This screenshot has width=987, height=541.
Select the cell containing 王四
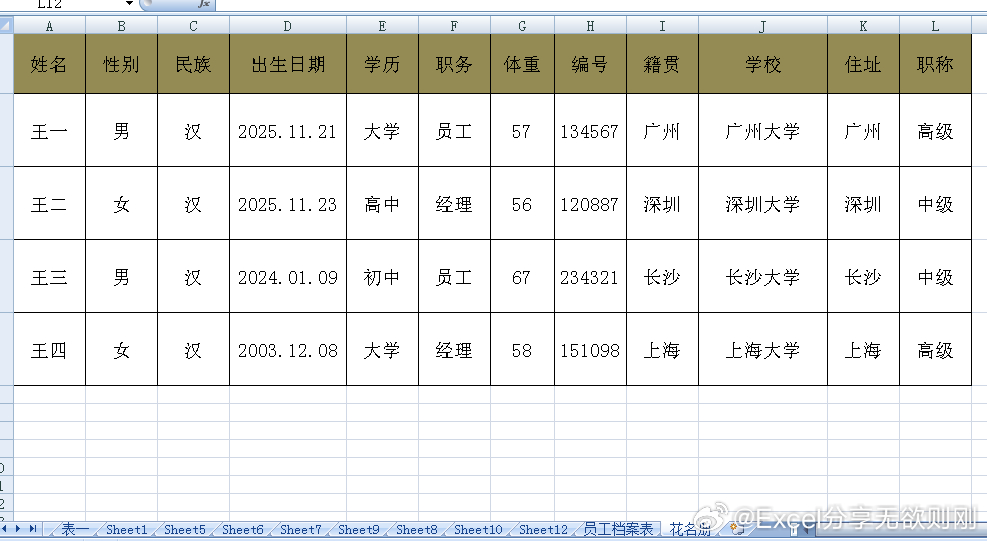point(49,350)
